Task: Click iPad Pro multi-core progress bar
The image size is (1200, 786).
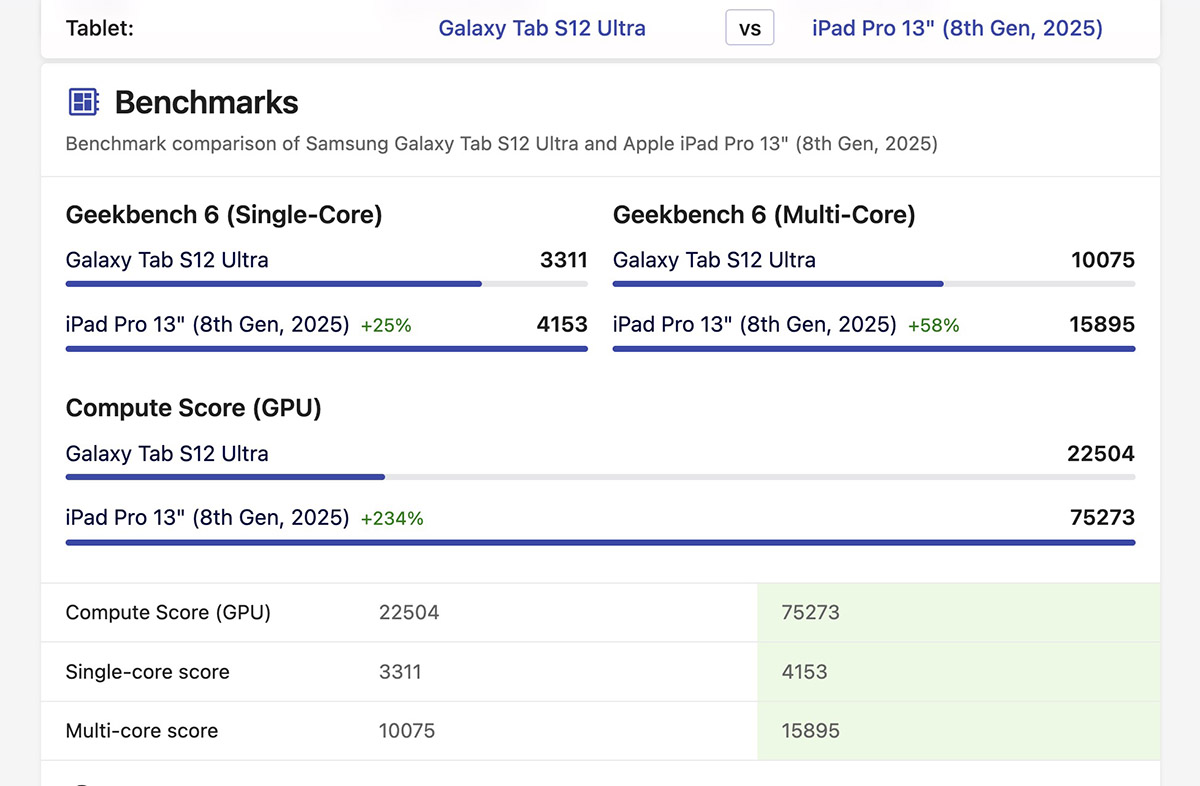Action: pyautogui.click(x=874, y=348)
